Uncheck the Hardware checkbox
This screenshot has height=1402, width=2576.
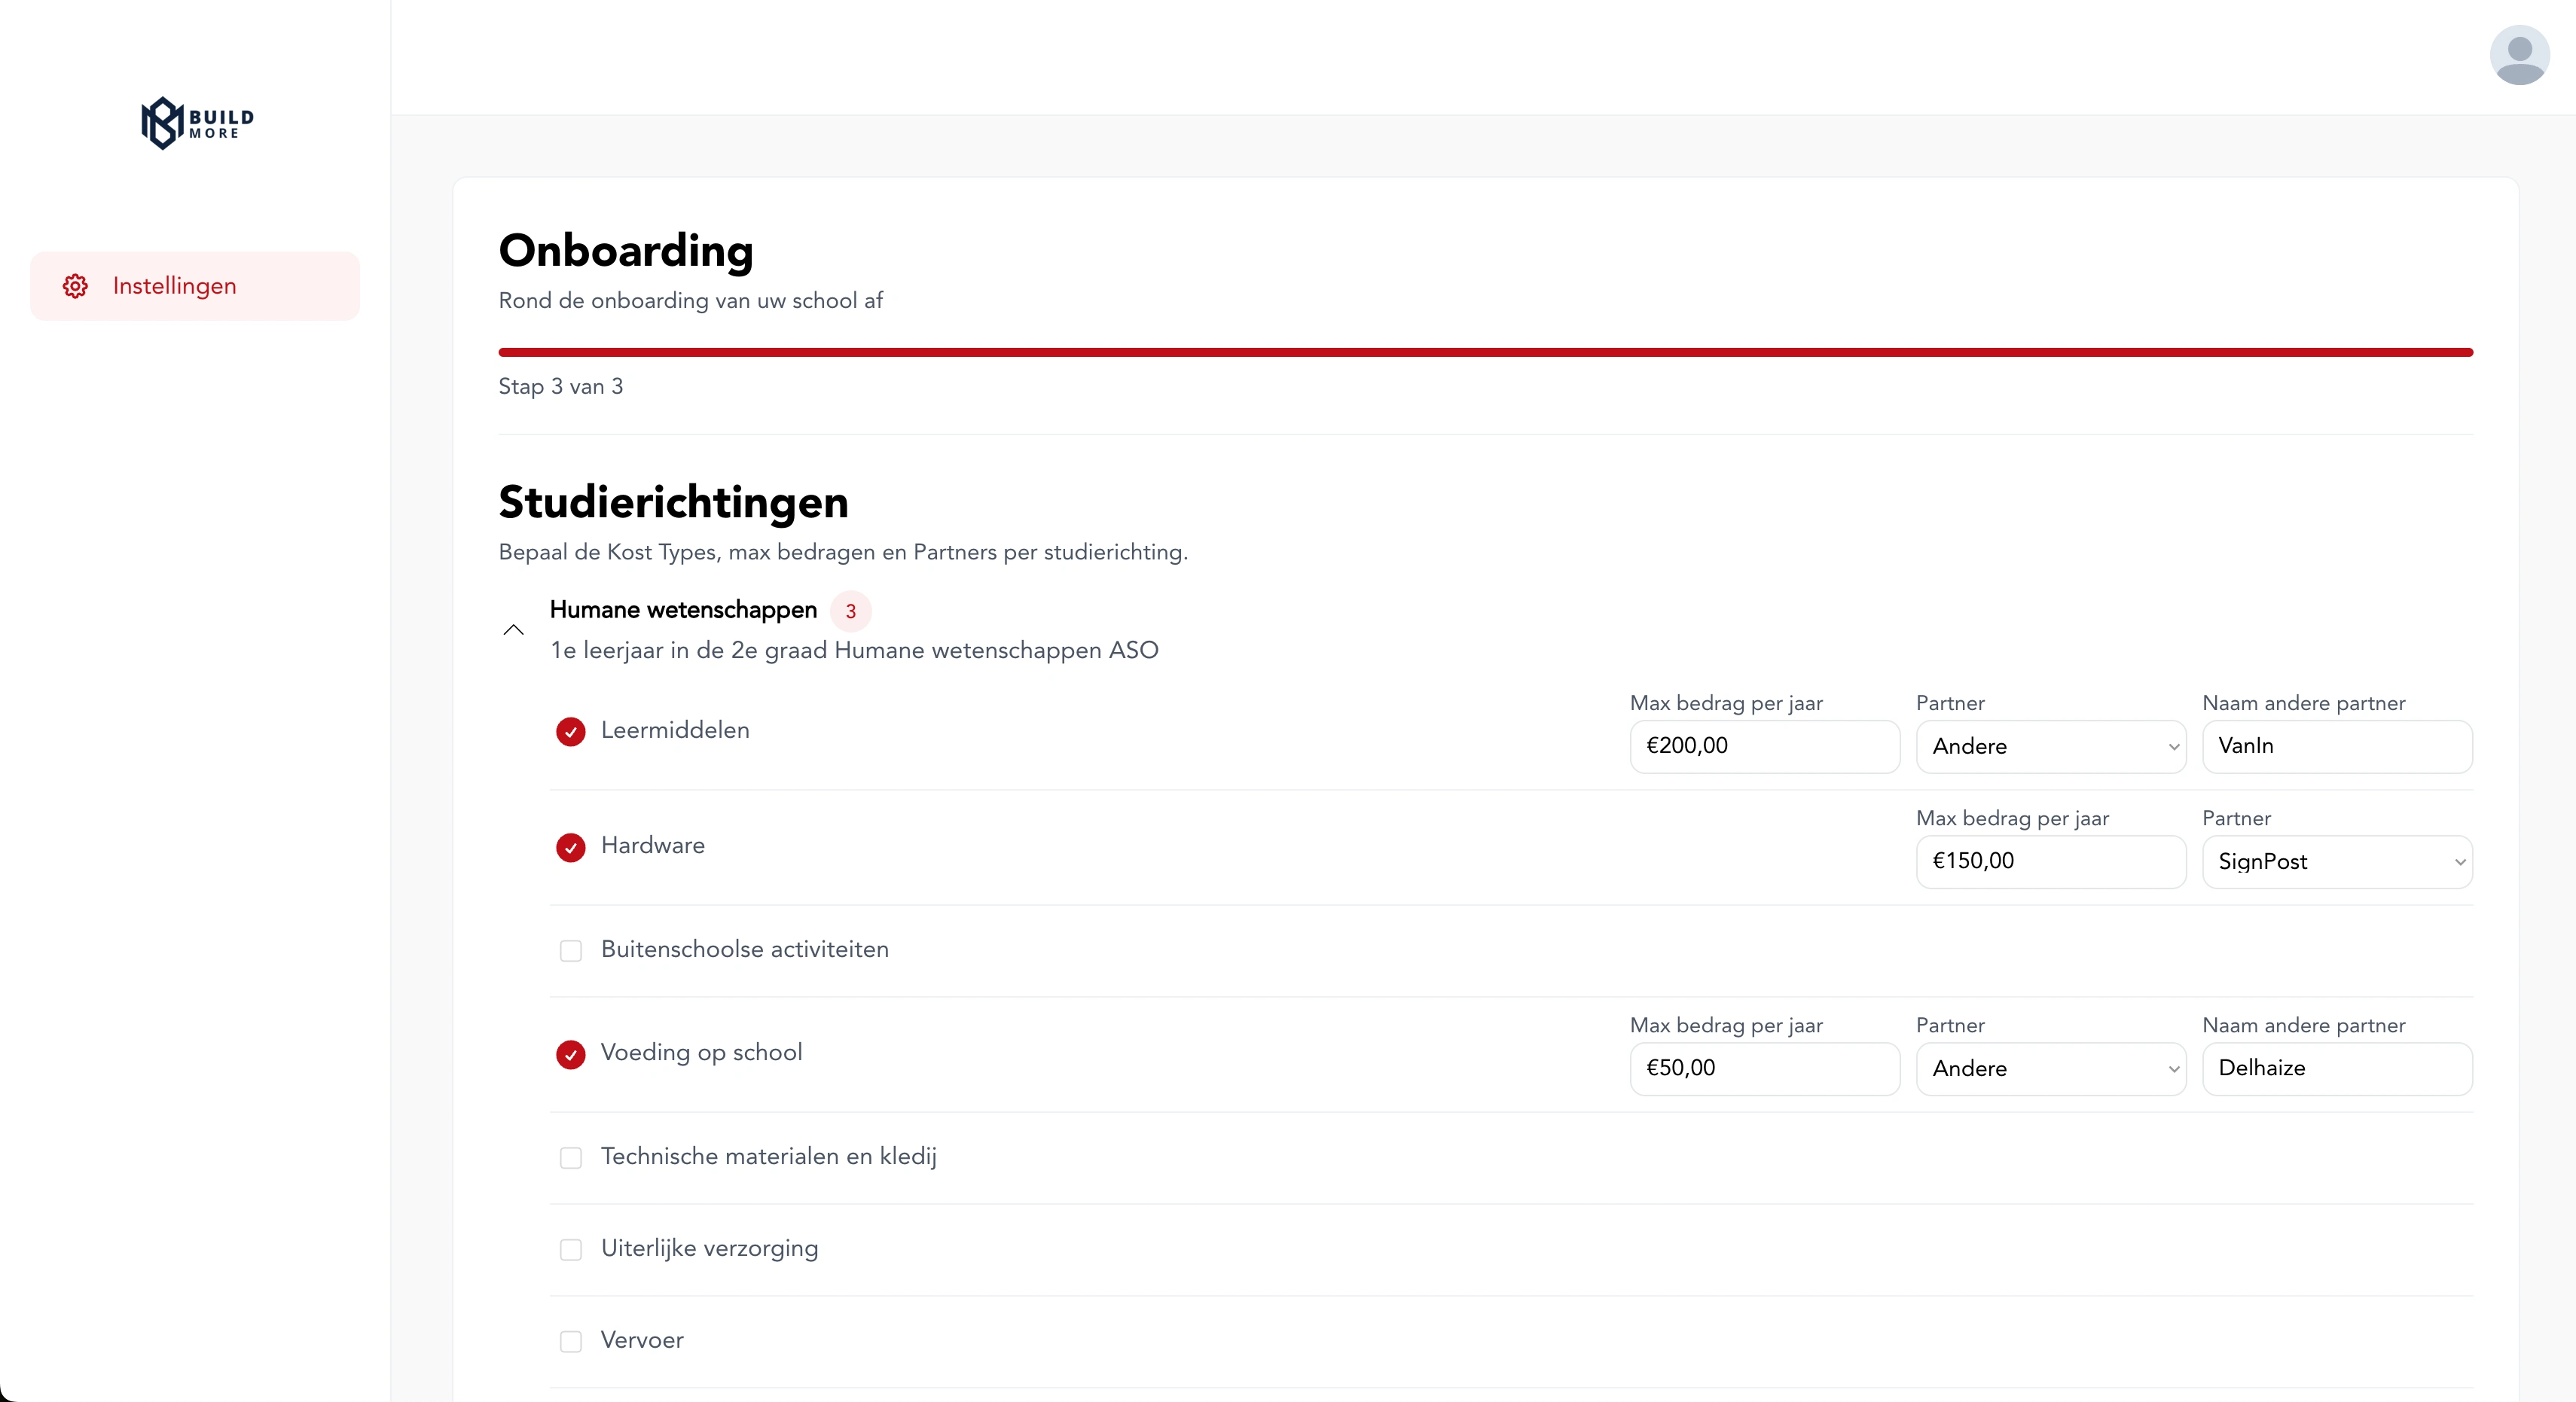[x=570, y=847]
